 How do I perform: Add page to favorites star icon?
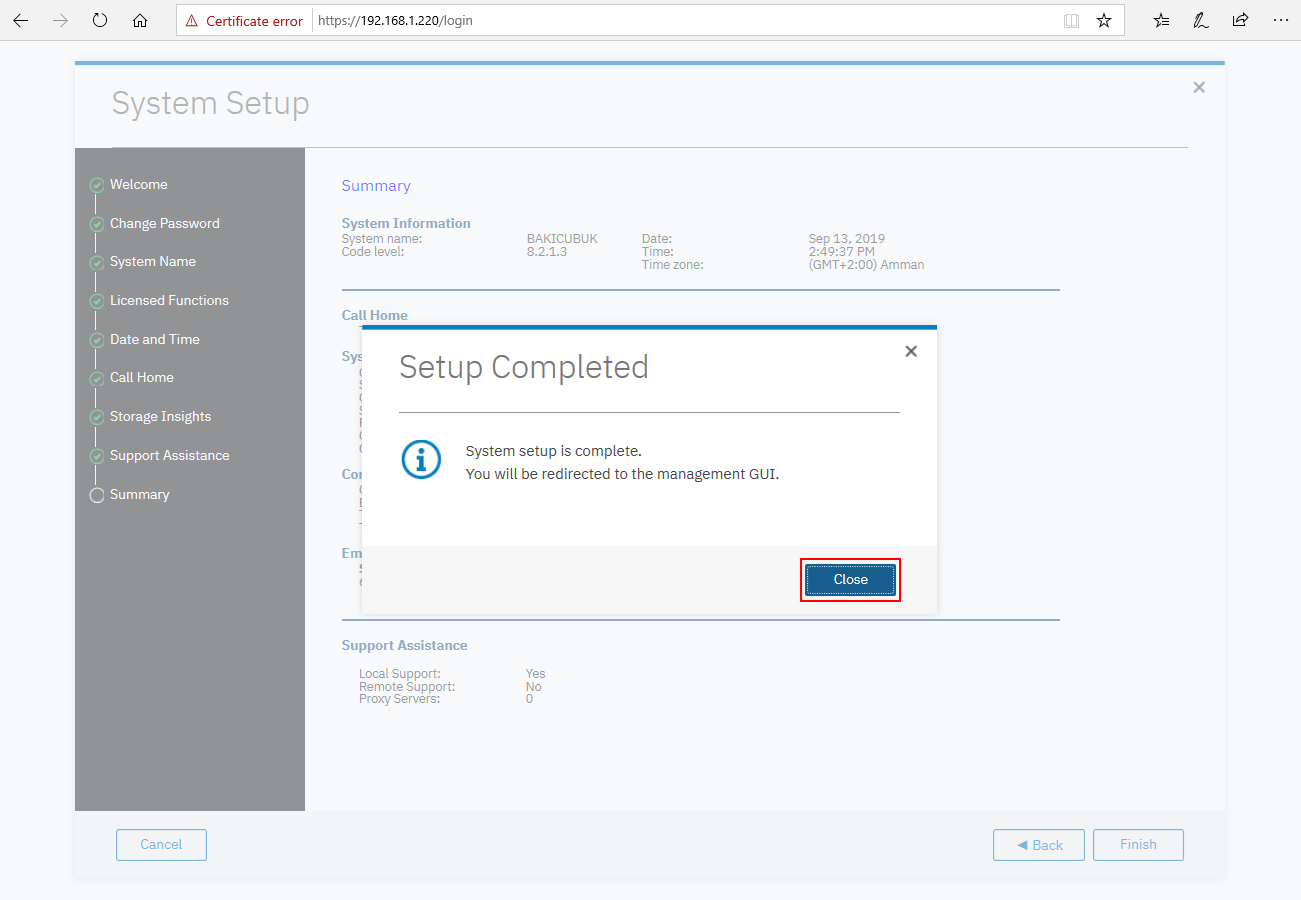tap(1104, 20)
